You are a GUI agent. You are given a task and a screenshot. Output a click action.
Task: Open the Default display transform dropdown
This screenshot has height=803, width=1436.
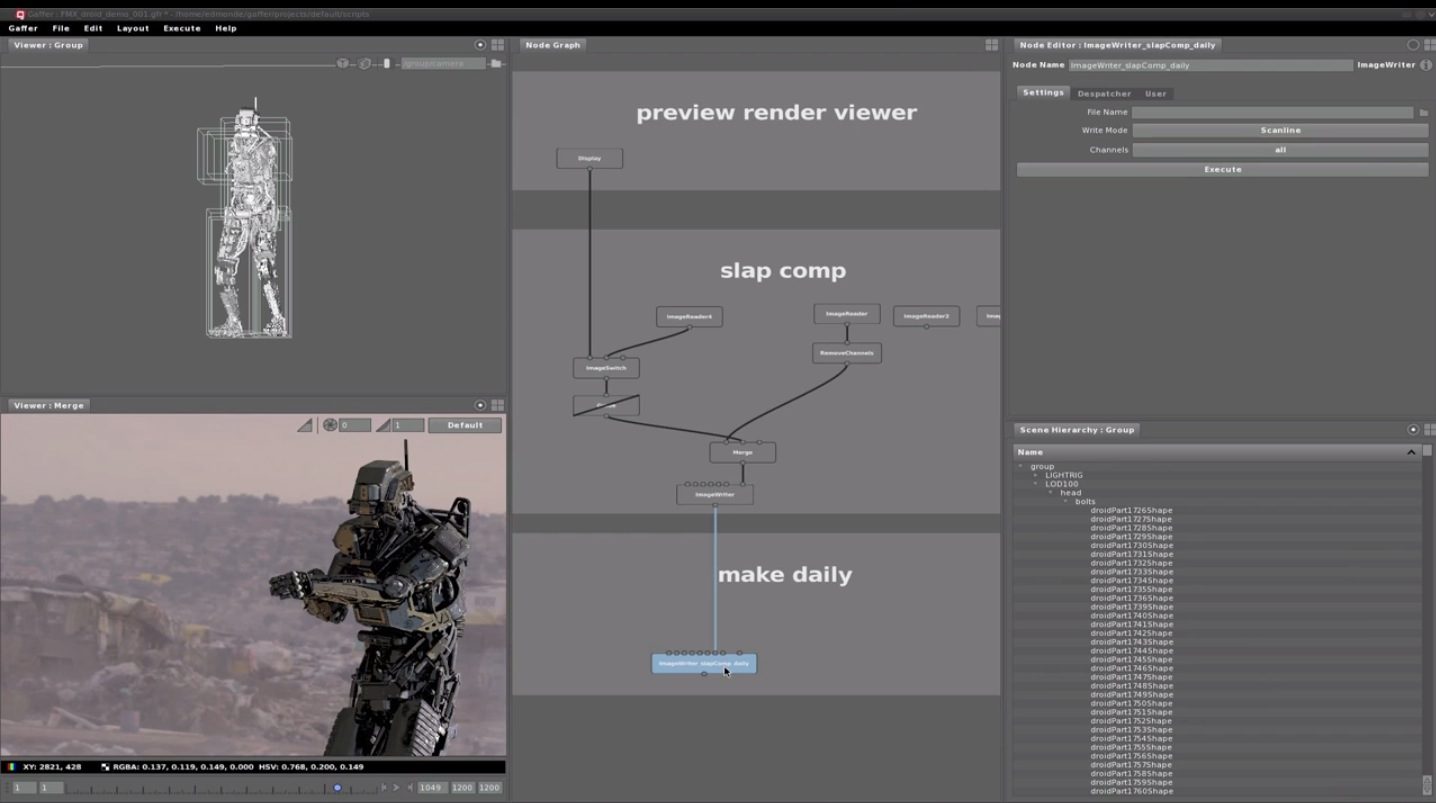[465, 425]
